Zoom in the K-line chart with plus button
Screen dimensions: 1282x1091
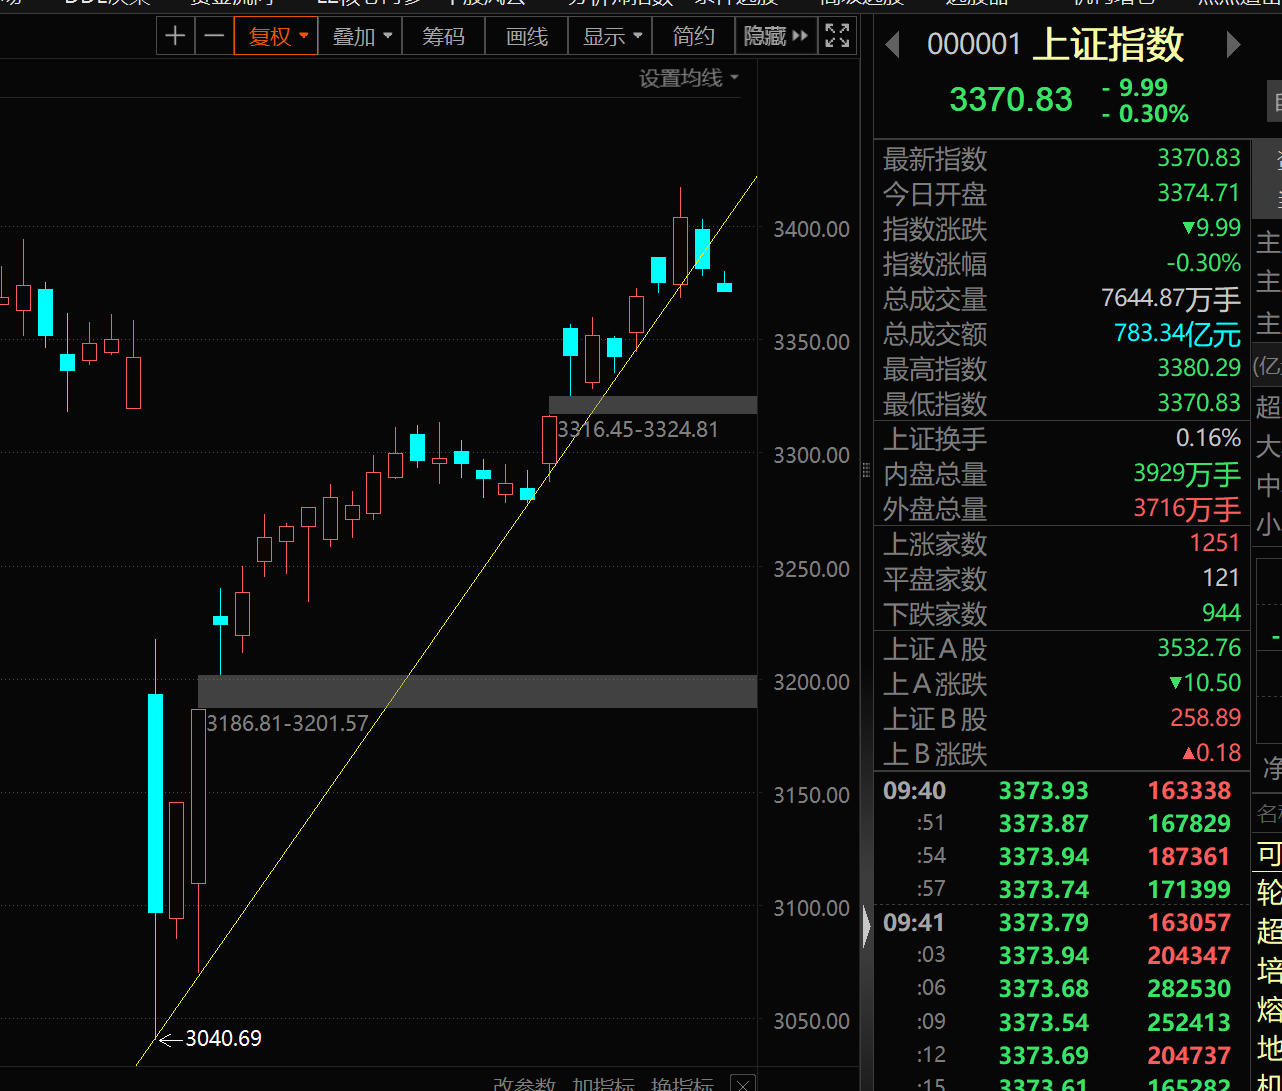tap(175, 36)
